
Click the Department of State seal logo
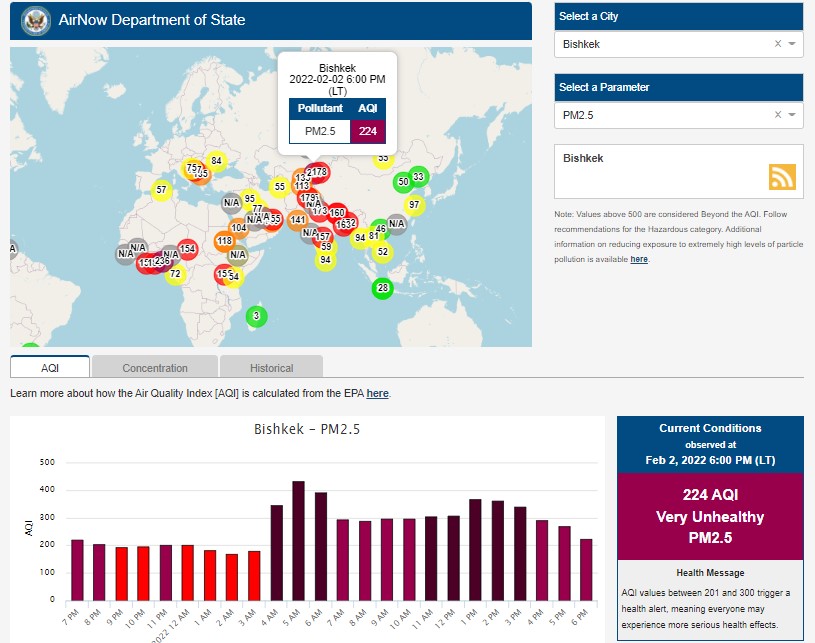[x=36, y=20]
